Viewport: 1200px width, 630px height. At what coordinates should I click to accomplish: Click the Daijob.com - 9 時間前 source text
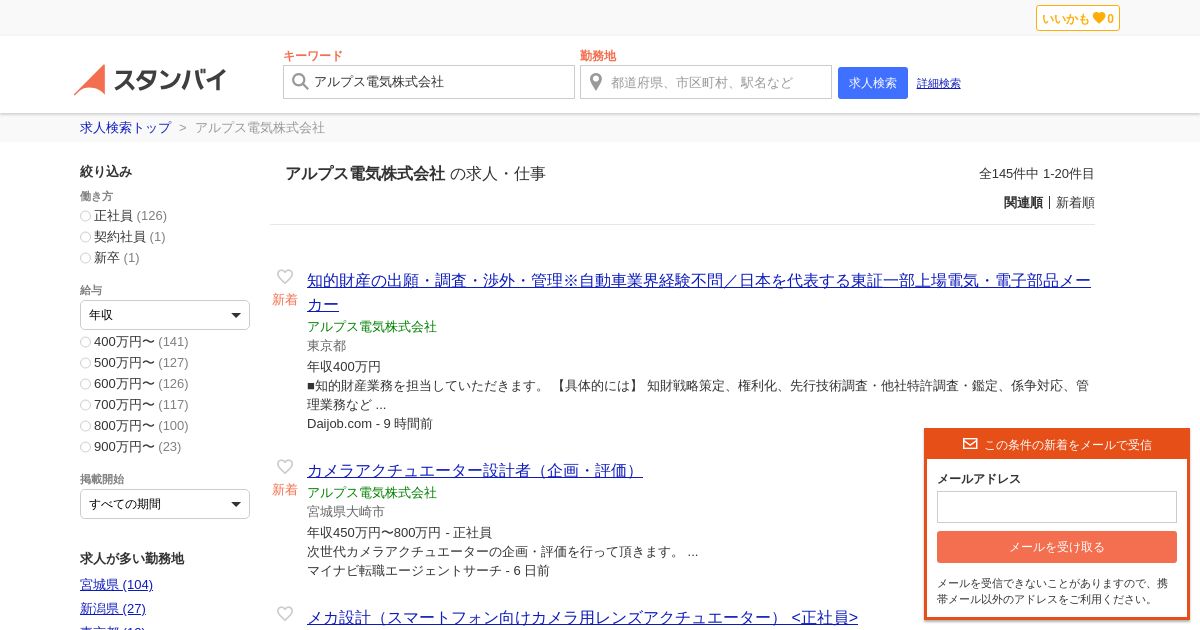370,424
